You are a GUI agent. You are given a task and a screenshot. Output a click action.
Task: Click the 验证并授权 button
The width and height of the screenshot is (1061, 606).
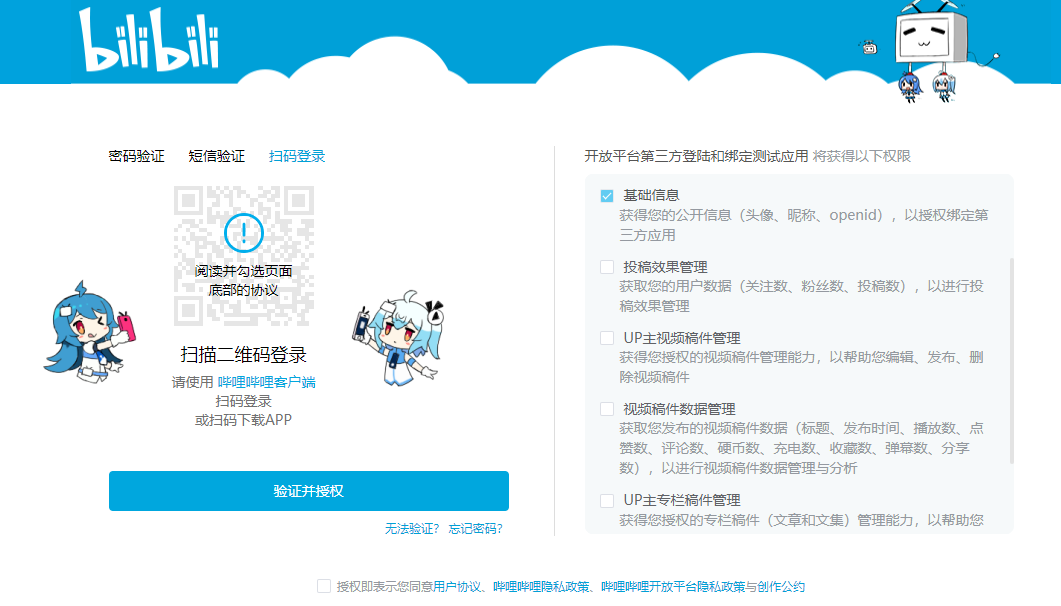point(309,491)
